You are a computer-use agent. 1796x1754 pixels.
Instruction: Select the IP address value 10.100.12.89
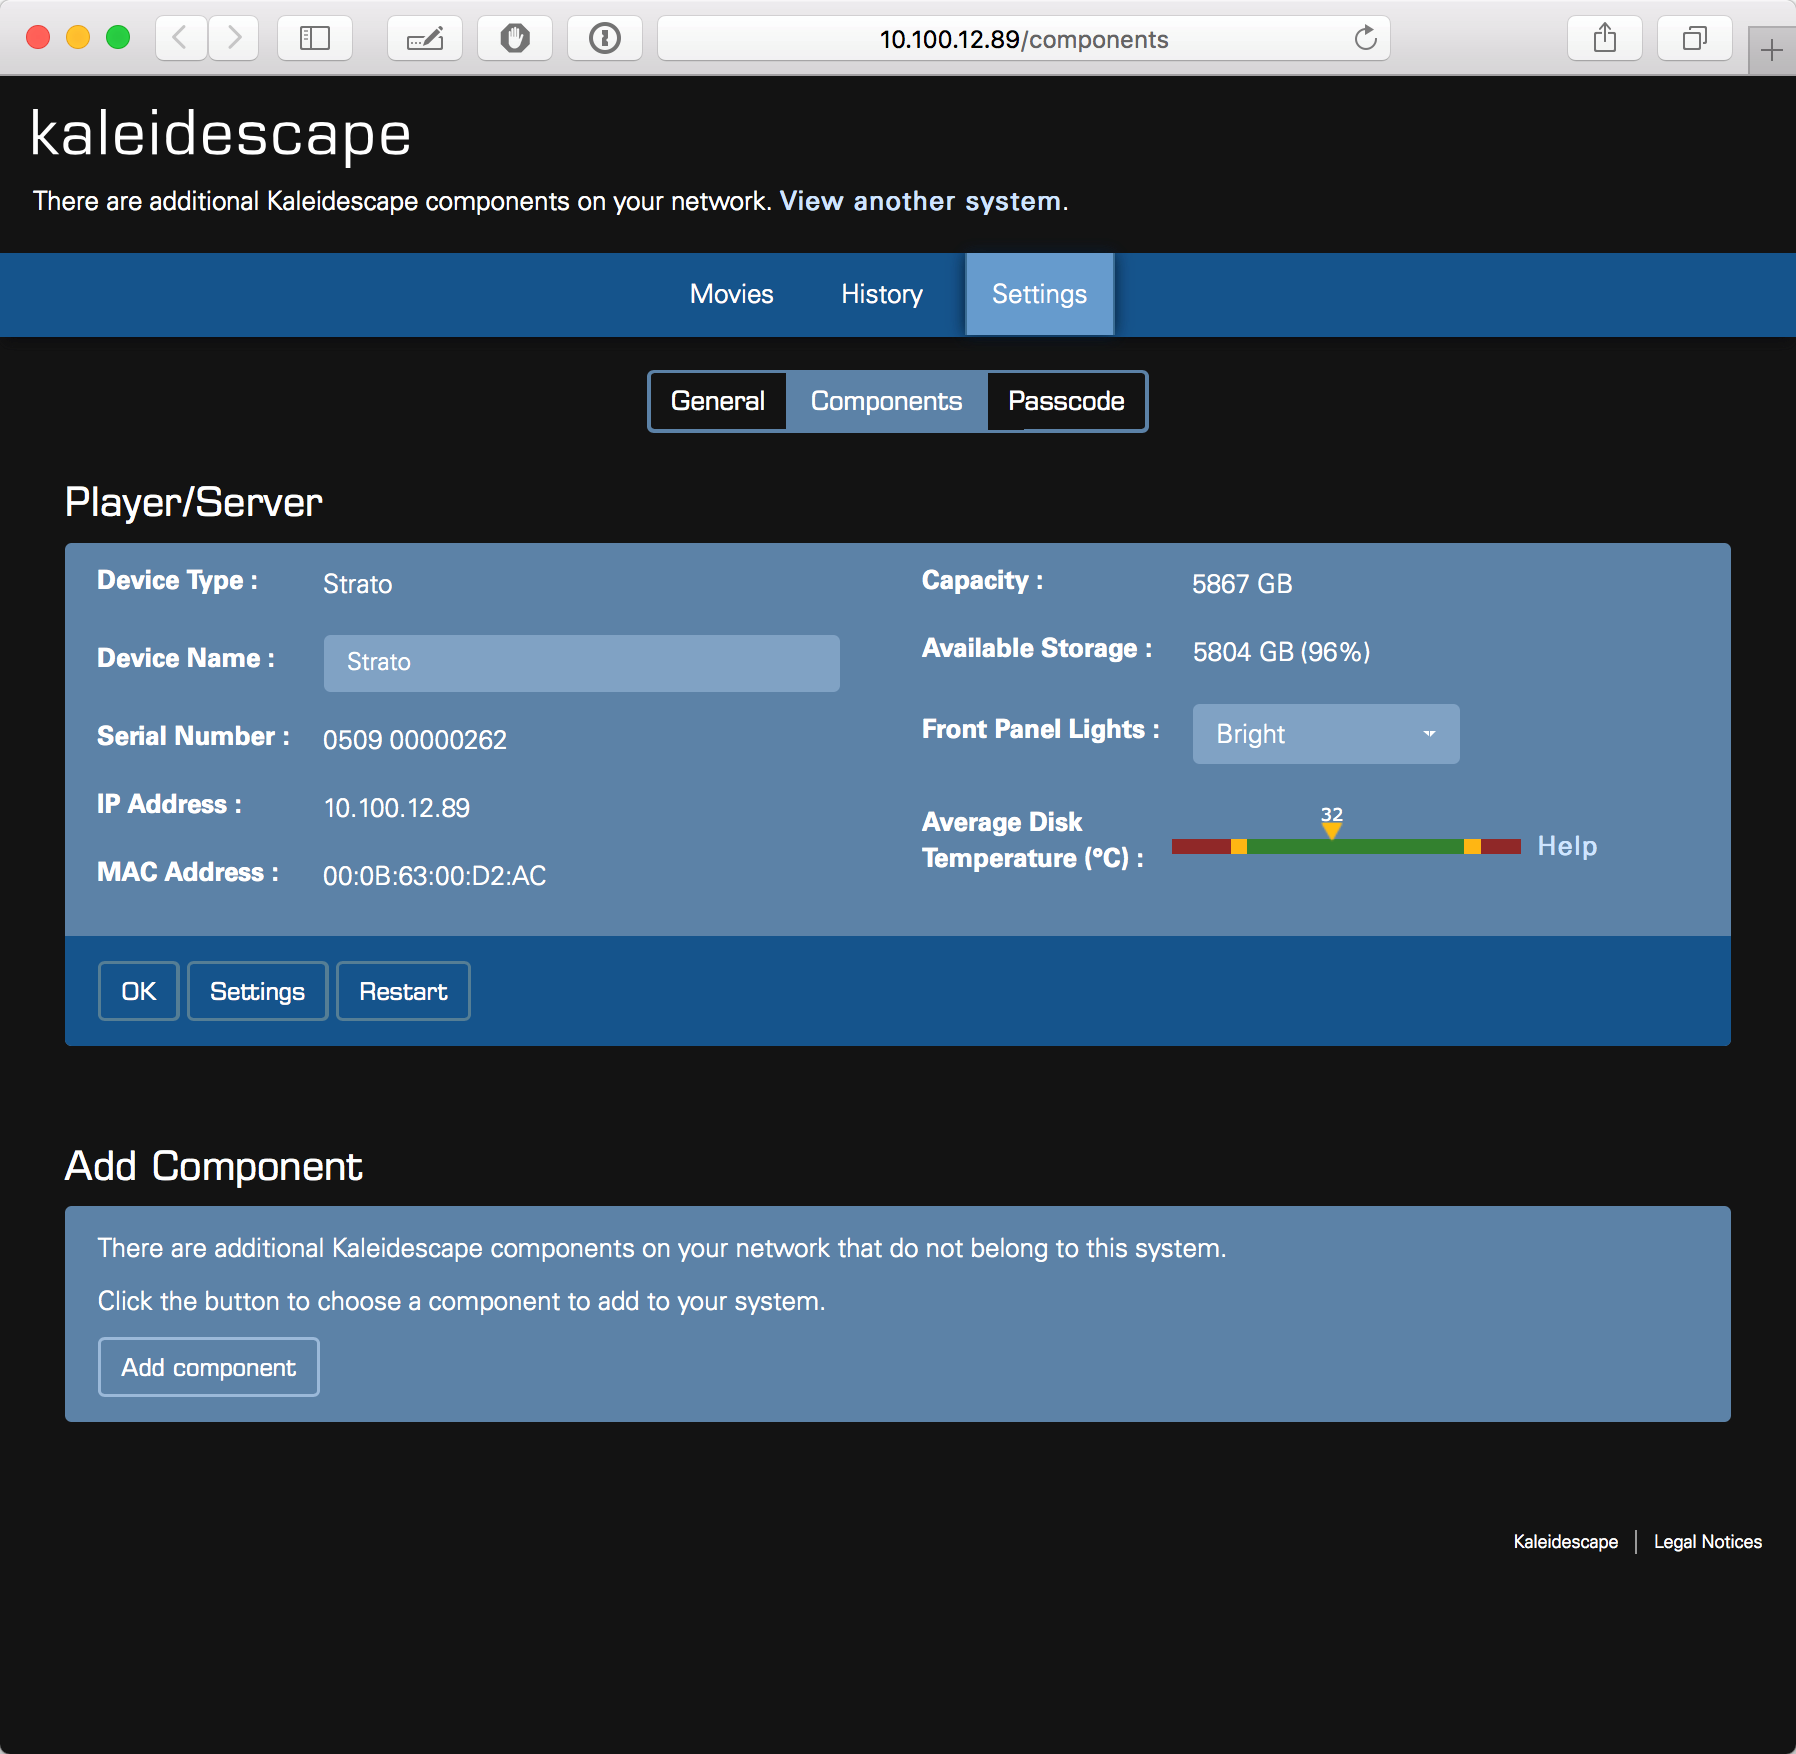(x=397, y=808)
